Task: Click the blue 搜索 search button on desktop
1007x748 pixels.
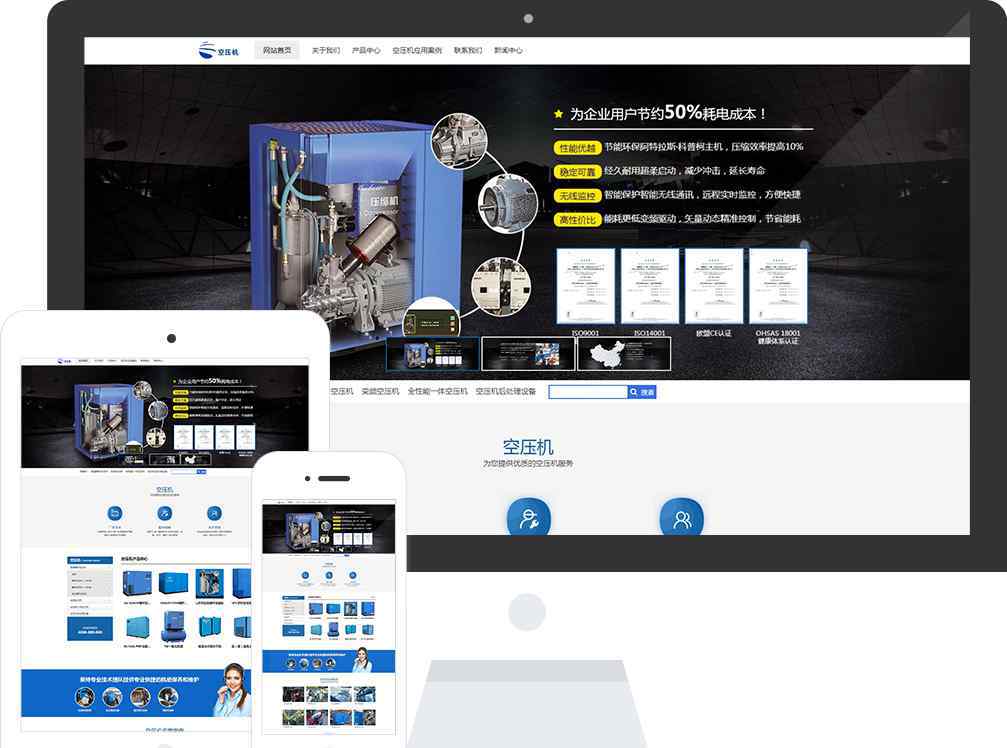Action: [x=642, y=392]
